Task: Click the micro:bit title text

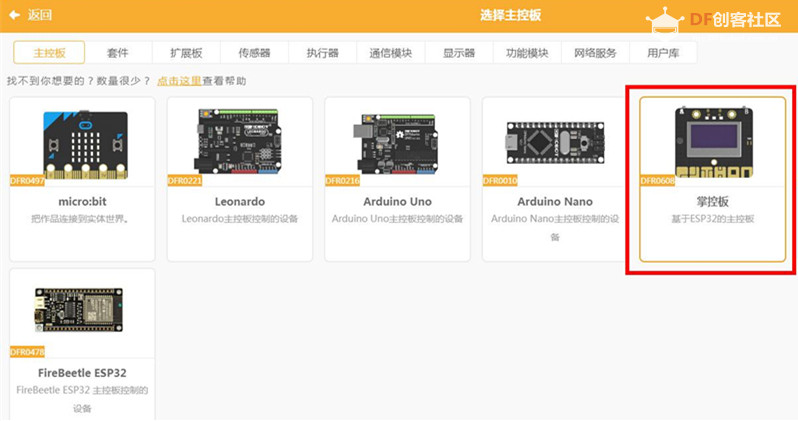Action: click(x=82, y=202)
